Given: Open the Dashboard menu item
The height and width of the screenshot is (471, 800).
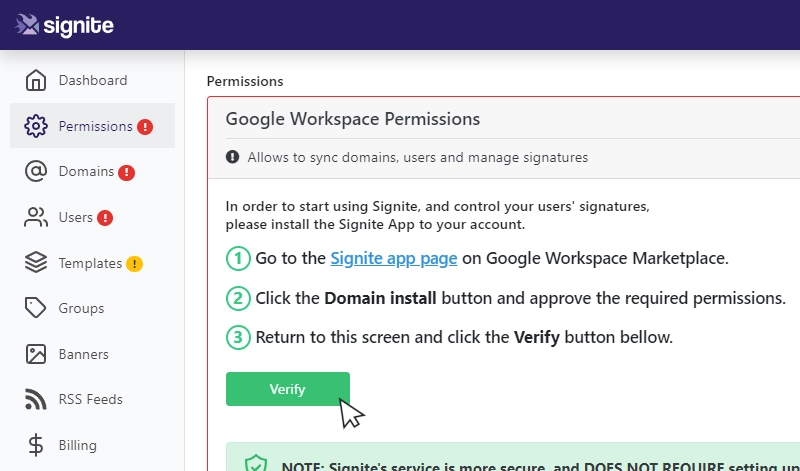Looking at the screenshot, I should (92, 80).
